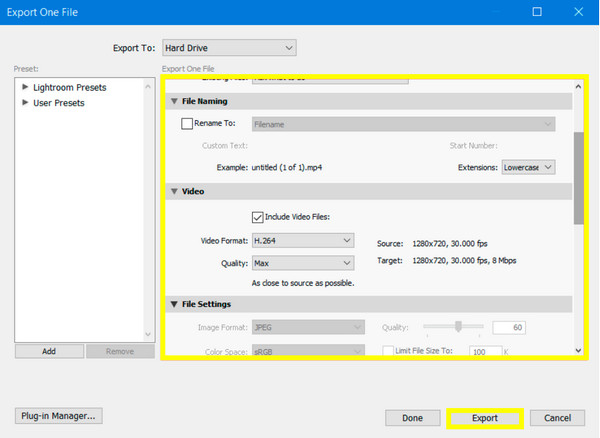Open the Image Format JPEG dropdown
Viewport: 600px width, 438px height.
coord(308,327)
